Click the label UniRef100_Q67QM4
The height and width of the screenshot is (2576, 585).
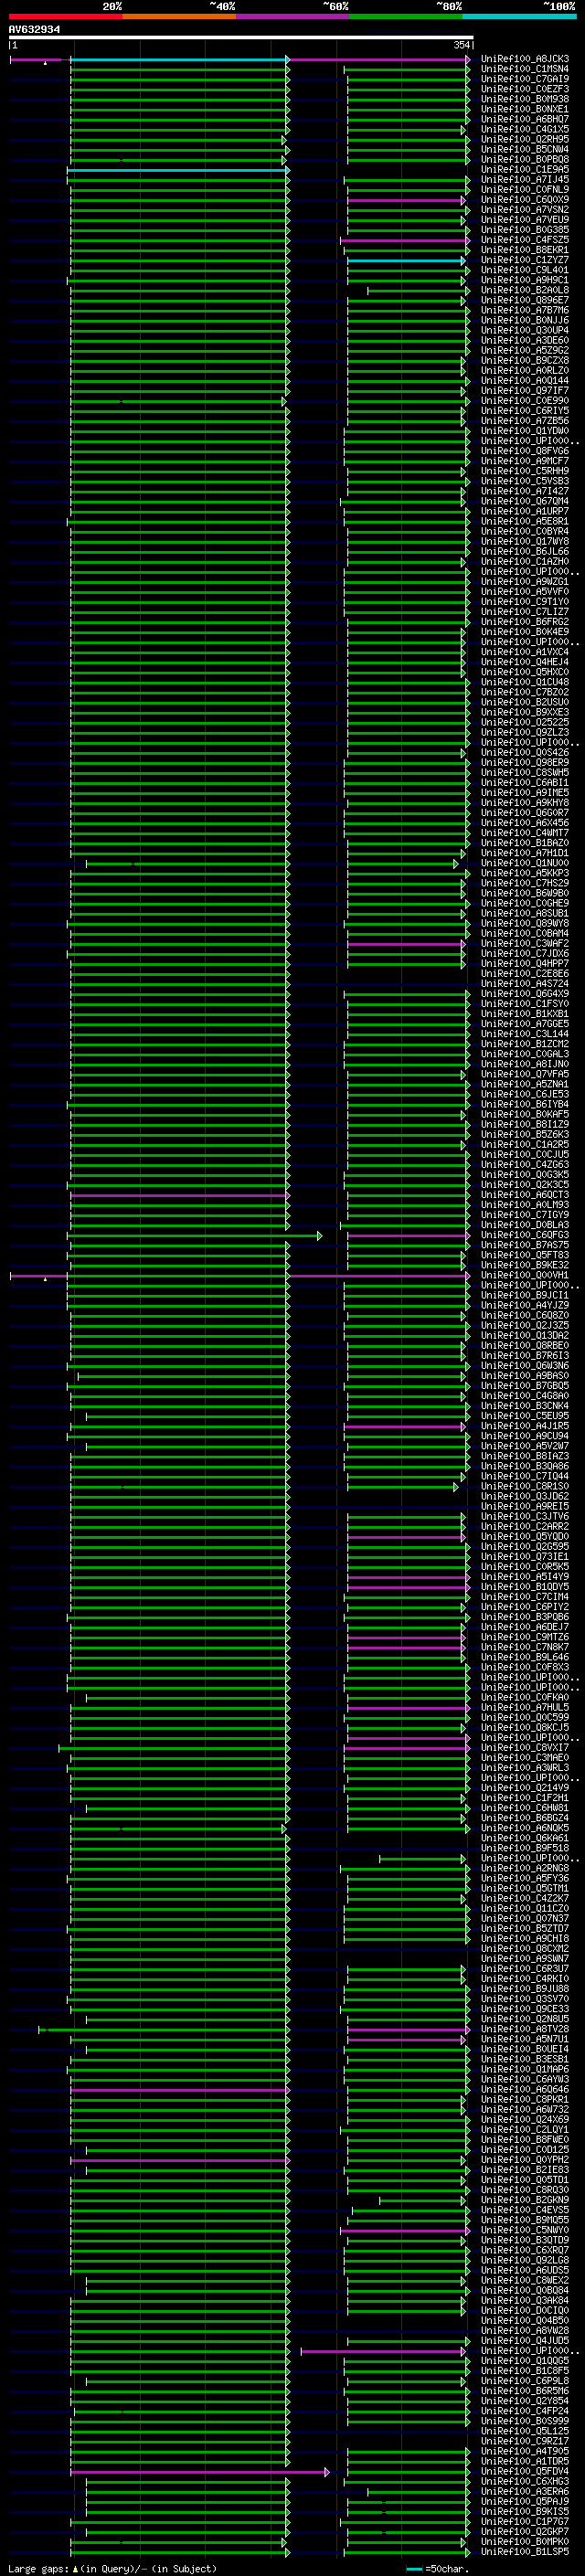[x=525, y=501]
